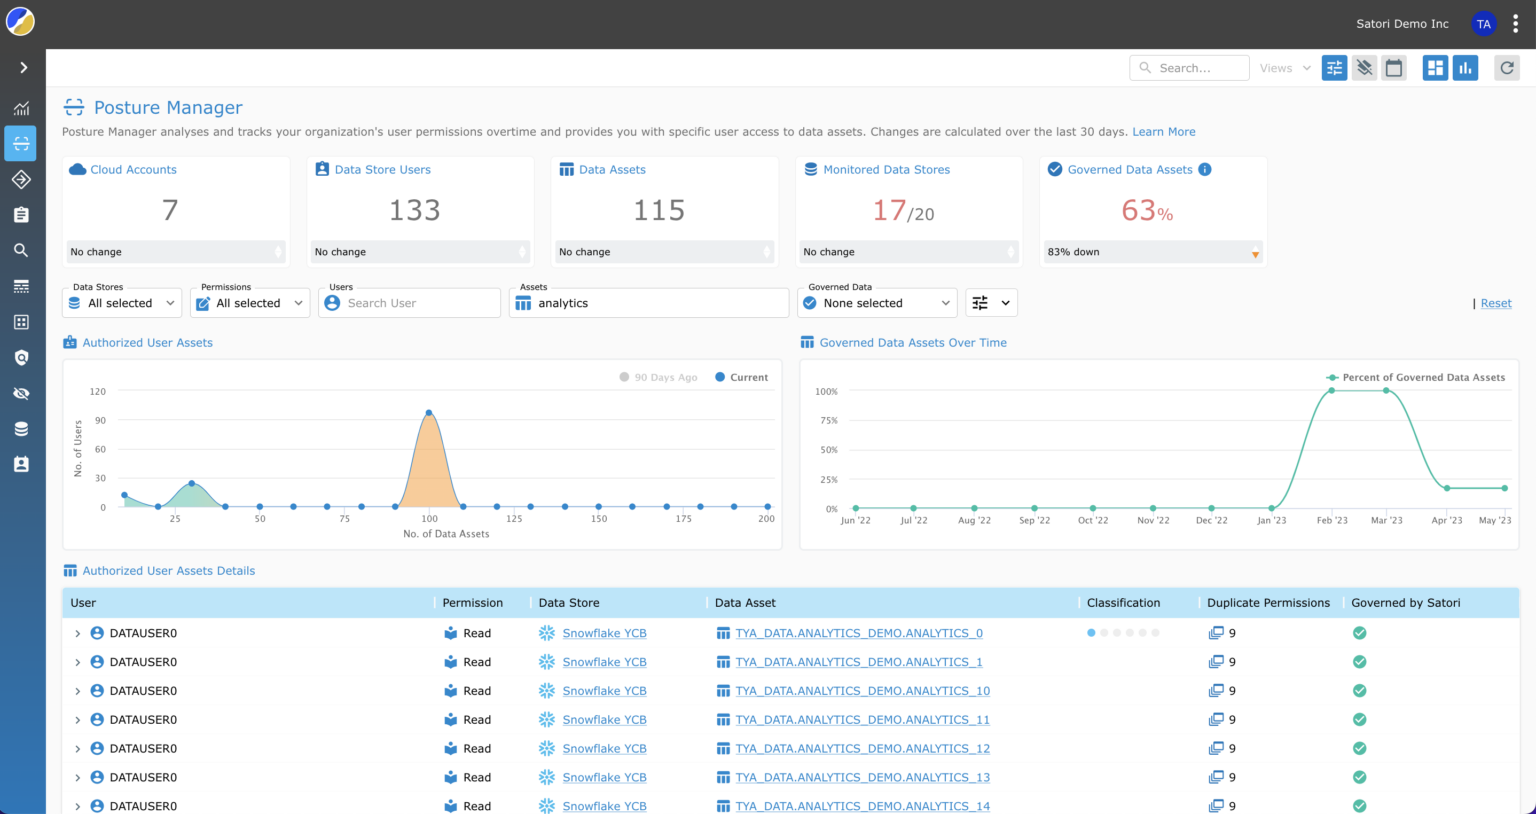Click the calendar icon in top toolbar
Image resolution: width=1536 pixels, height=814 pixels.
(x=1394, y=68)
